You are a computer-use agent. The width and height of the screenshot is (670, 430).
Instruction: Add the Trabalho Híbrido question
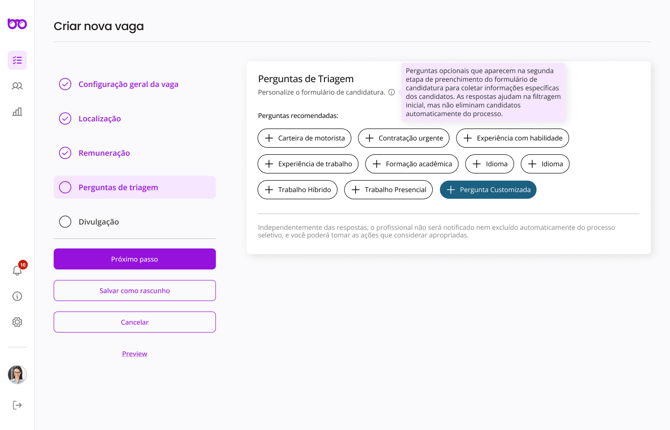pos(297,189)
